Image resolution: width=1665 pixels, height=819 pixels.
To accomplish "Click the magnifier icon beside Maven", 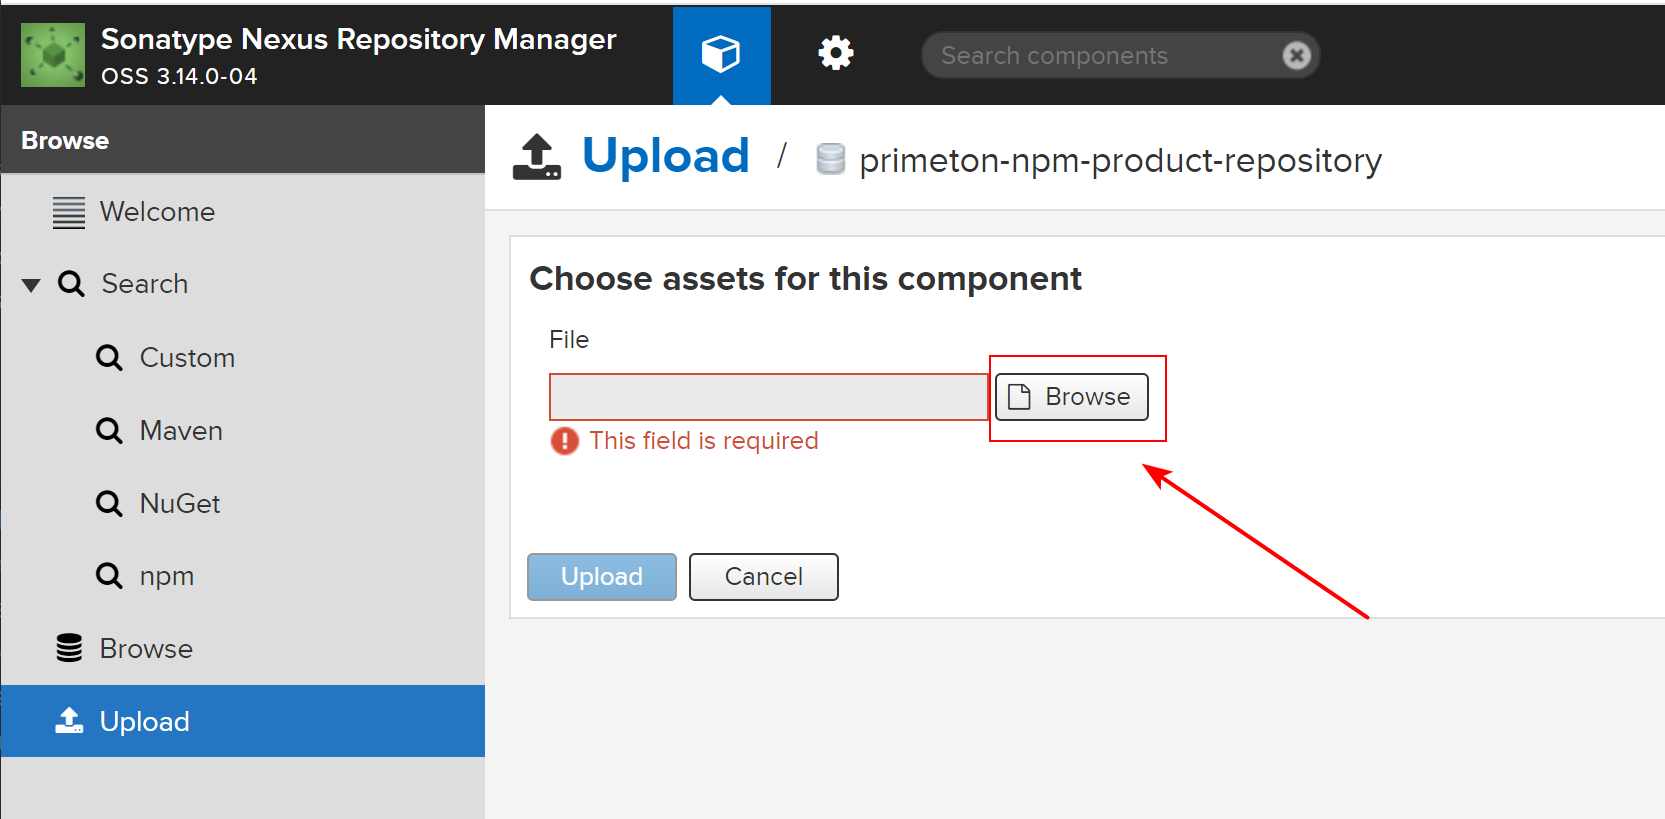I will tap(109, 431).
